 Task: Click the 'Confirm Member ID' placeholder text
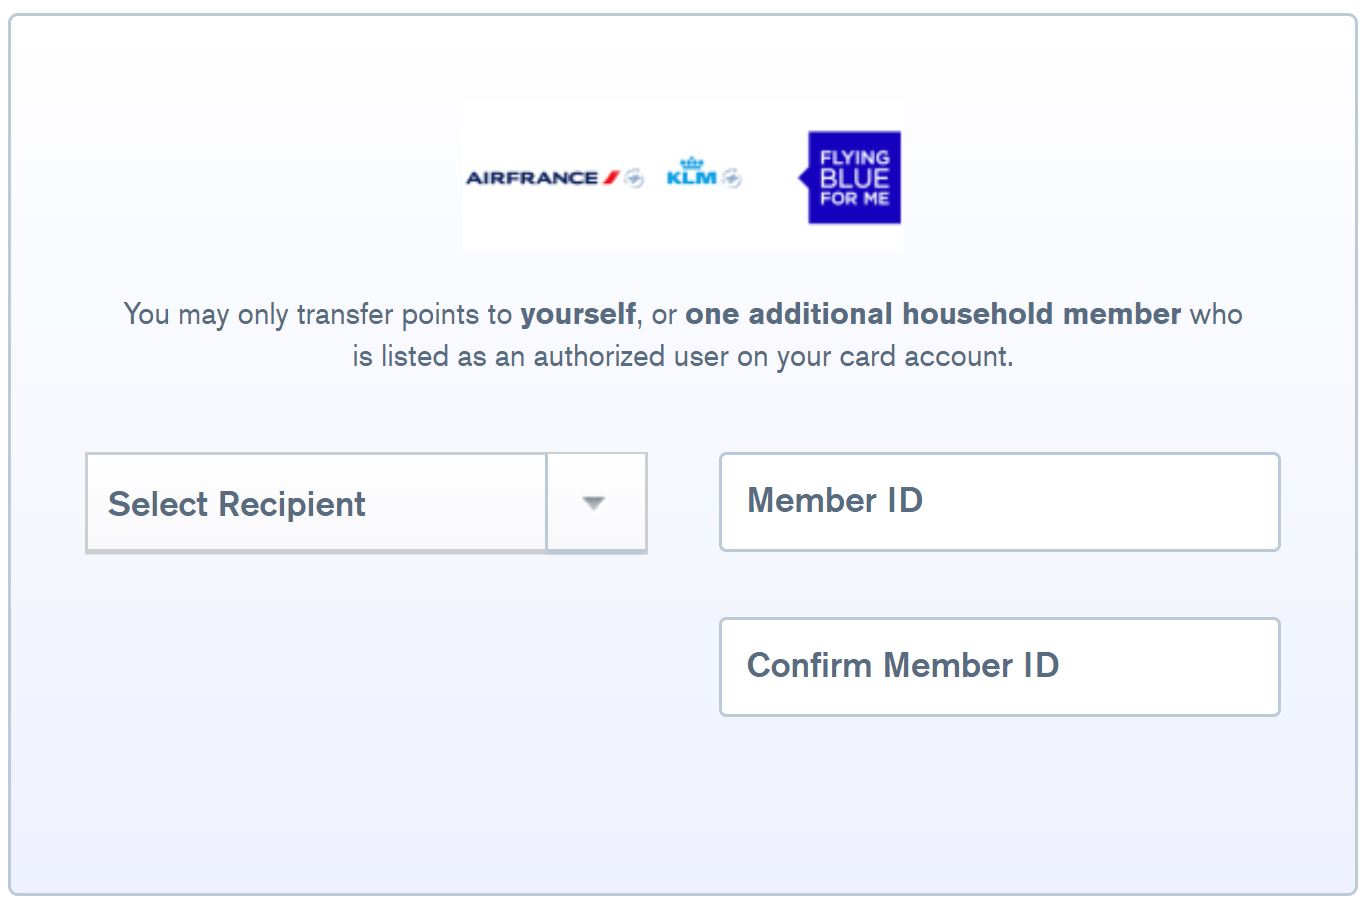[x=903, y=665]
